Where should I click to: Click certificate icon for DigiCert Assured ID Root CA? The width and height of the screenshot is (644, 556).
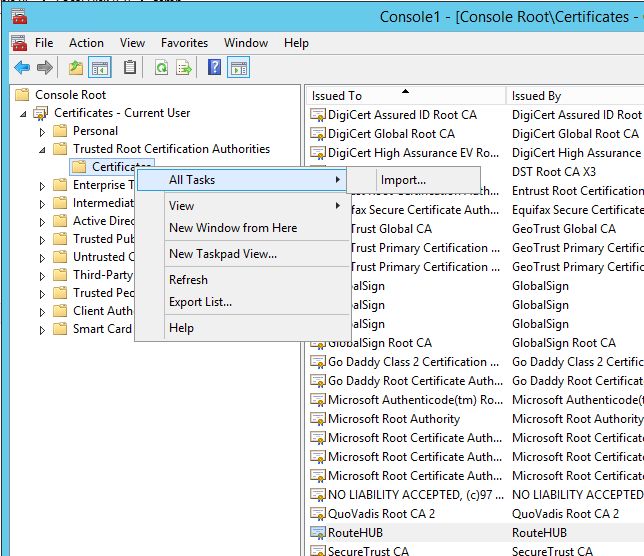point(318,115)
